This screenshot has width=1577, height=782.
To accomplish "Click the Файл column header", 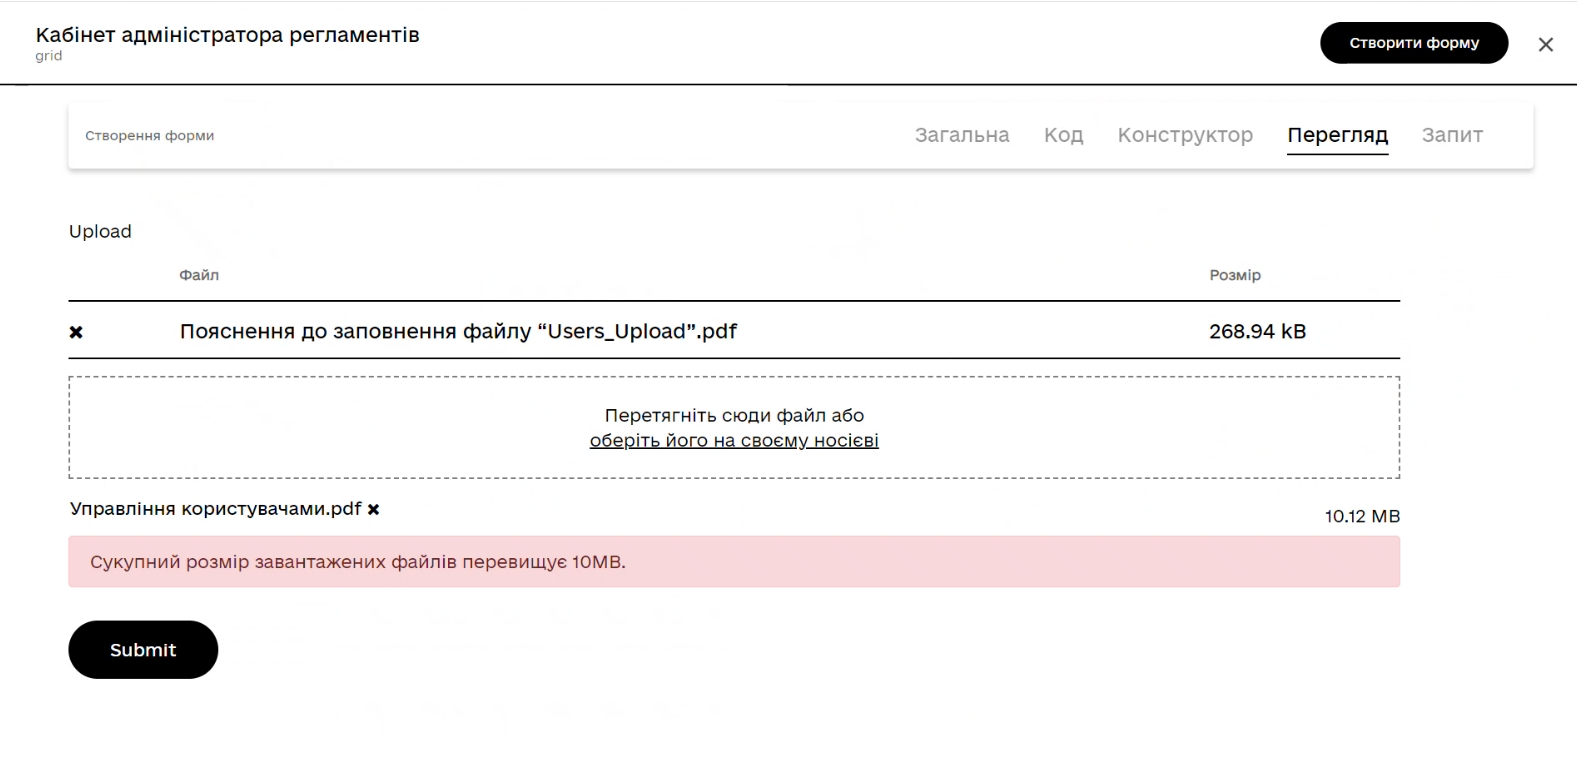I will pyautogui.click(x=199, y=275).
